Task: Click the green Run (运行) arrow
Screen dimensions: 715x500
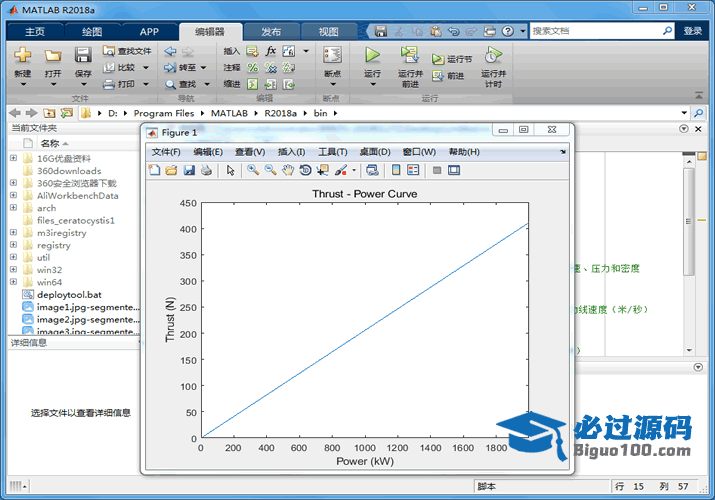Action: [x=373, y=55]
